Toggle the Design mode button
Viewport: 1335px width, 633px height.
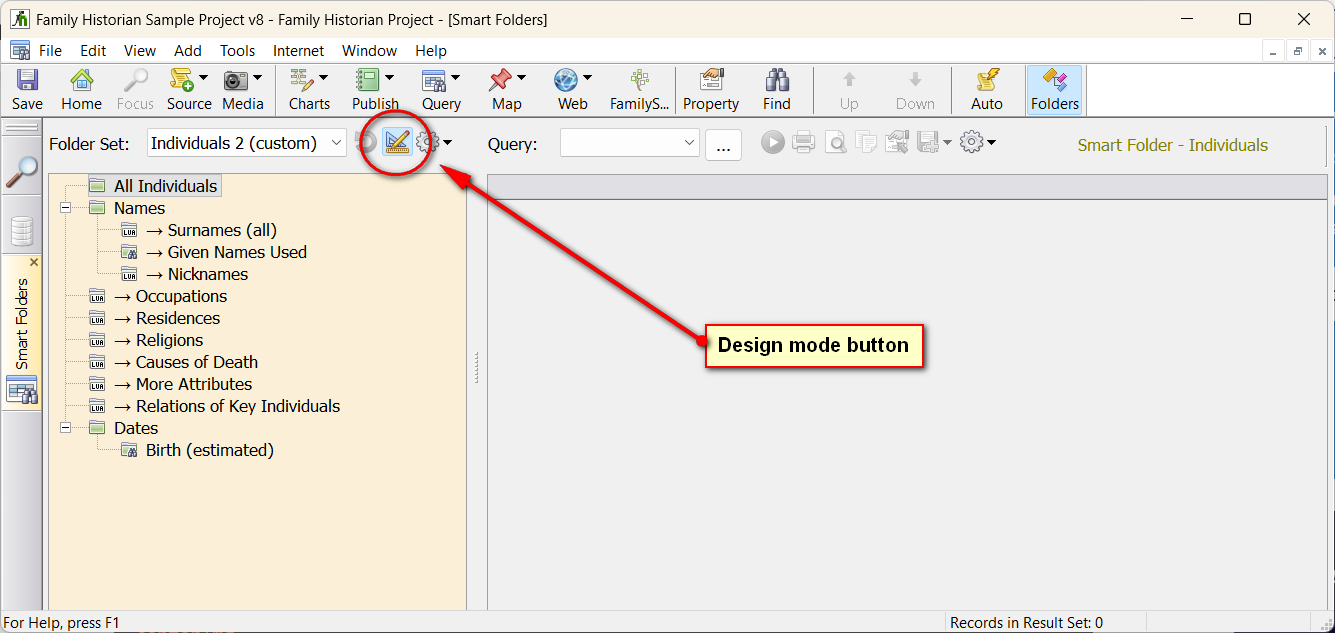[397, 143]
